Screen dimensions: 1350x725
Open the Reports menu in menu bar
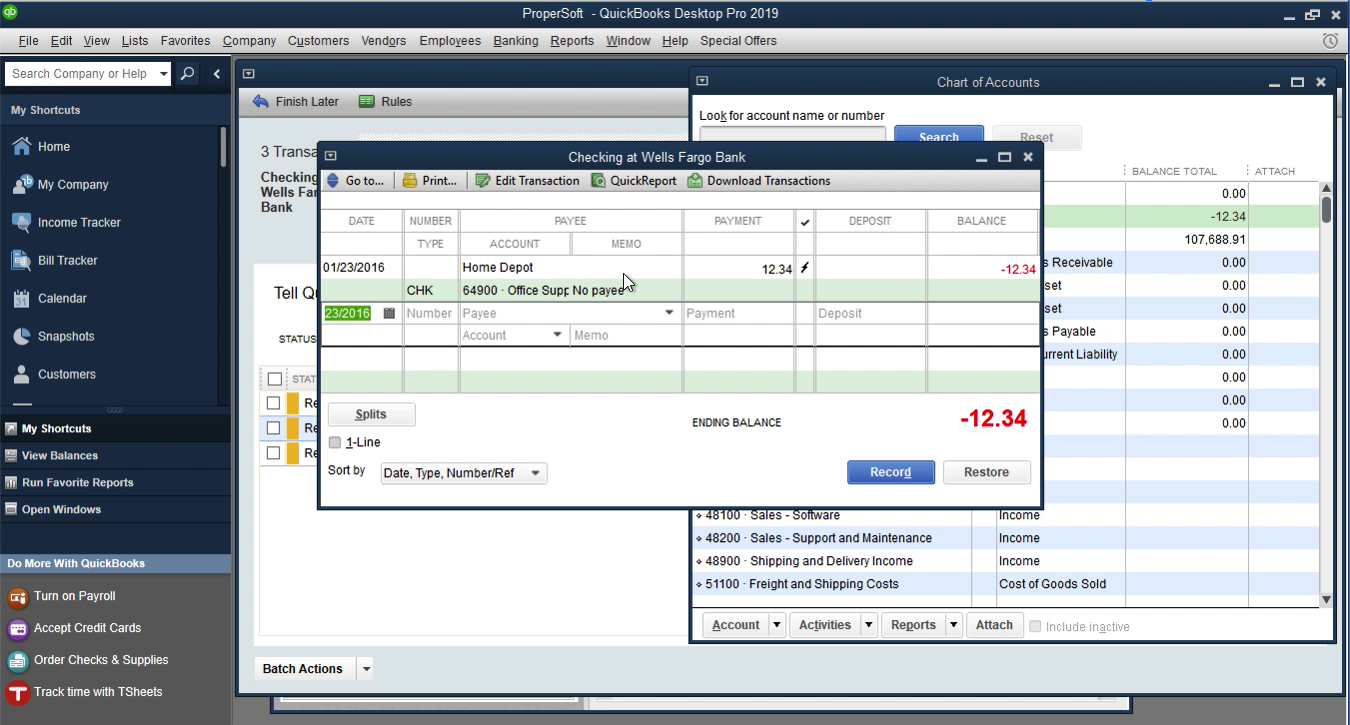point(572,41)
